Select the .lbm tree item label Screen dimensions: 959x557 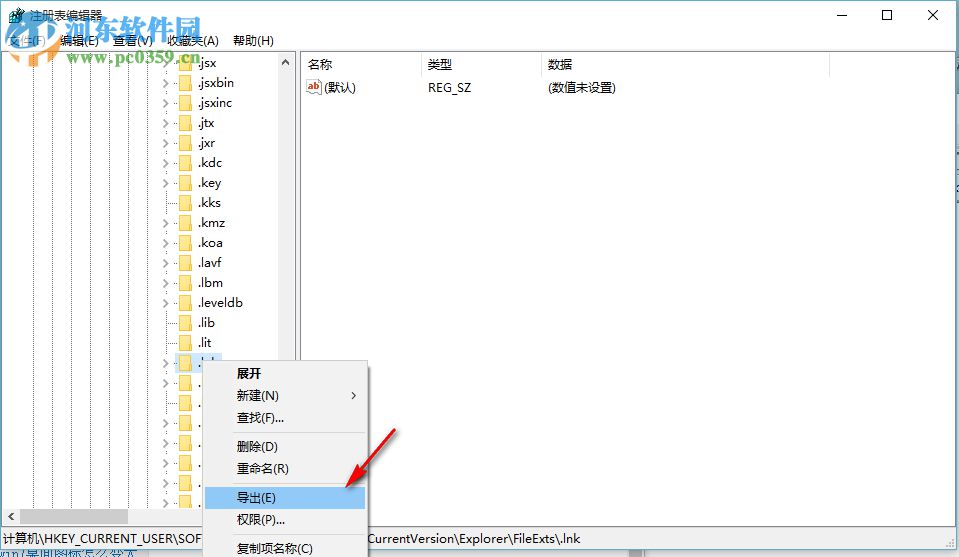210,283
